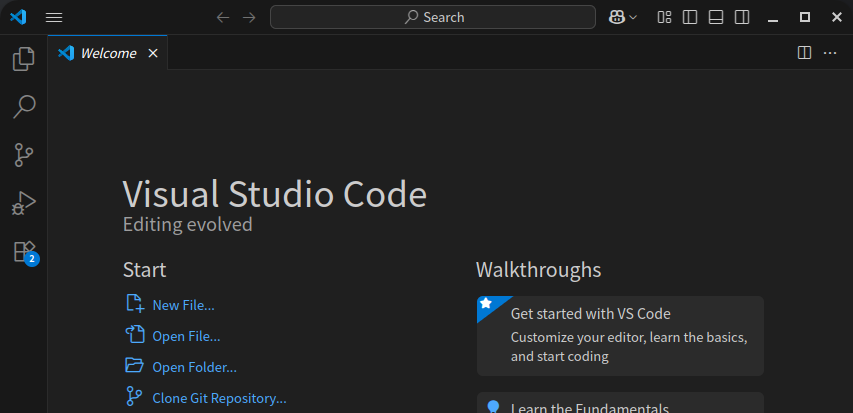Click the lightbulb icon on Learn Fundamentals

click(493, 406)
